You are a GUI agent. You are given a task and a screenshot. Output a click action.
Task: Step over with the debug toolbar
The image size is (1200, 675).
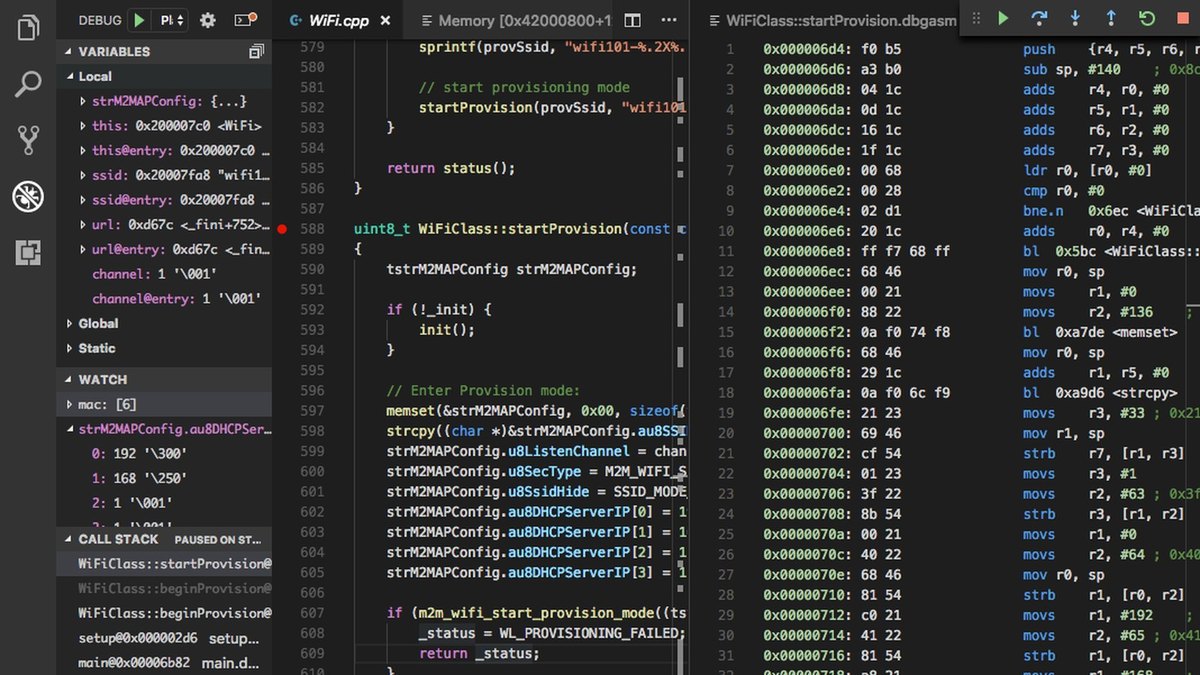click(1039, 18)
